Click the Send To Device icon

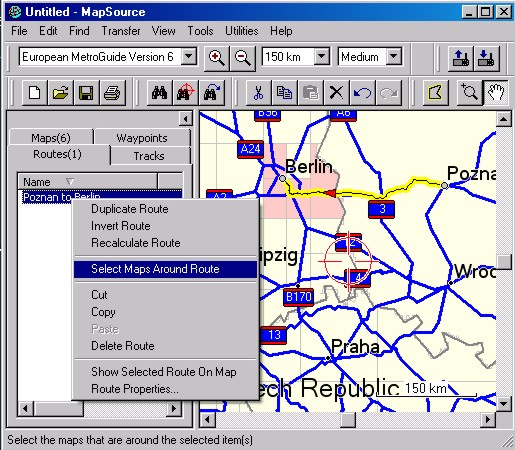tap(461, 58)
